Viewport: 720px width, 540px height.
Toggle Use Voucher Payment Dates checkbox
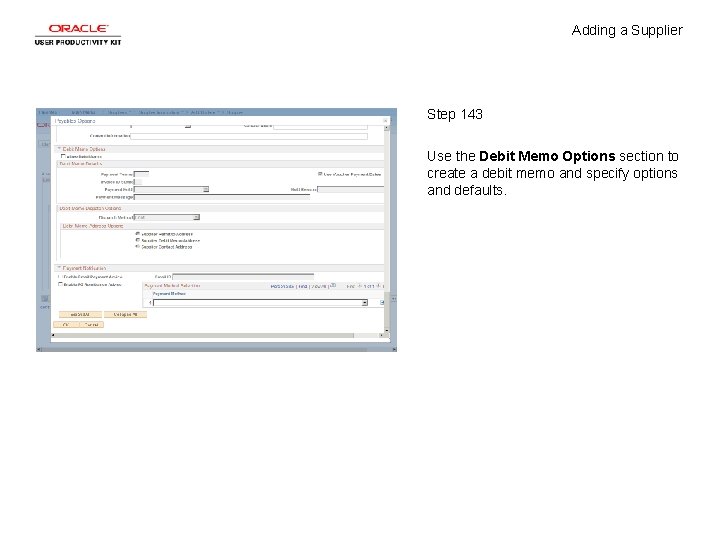tap(320, 174)
